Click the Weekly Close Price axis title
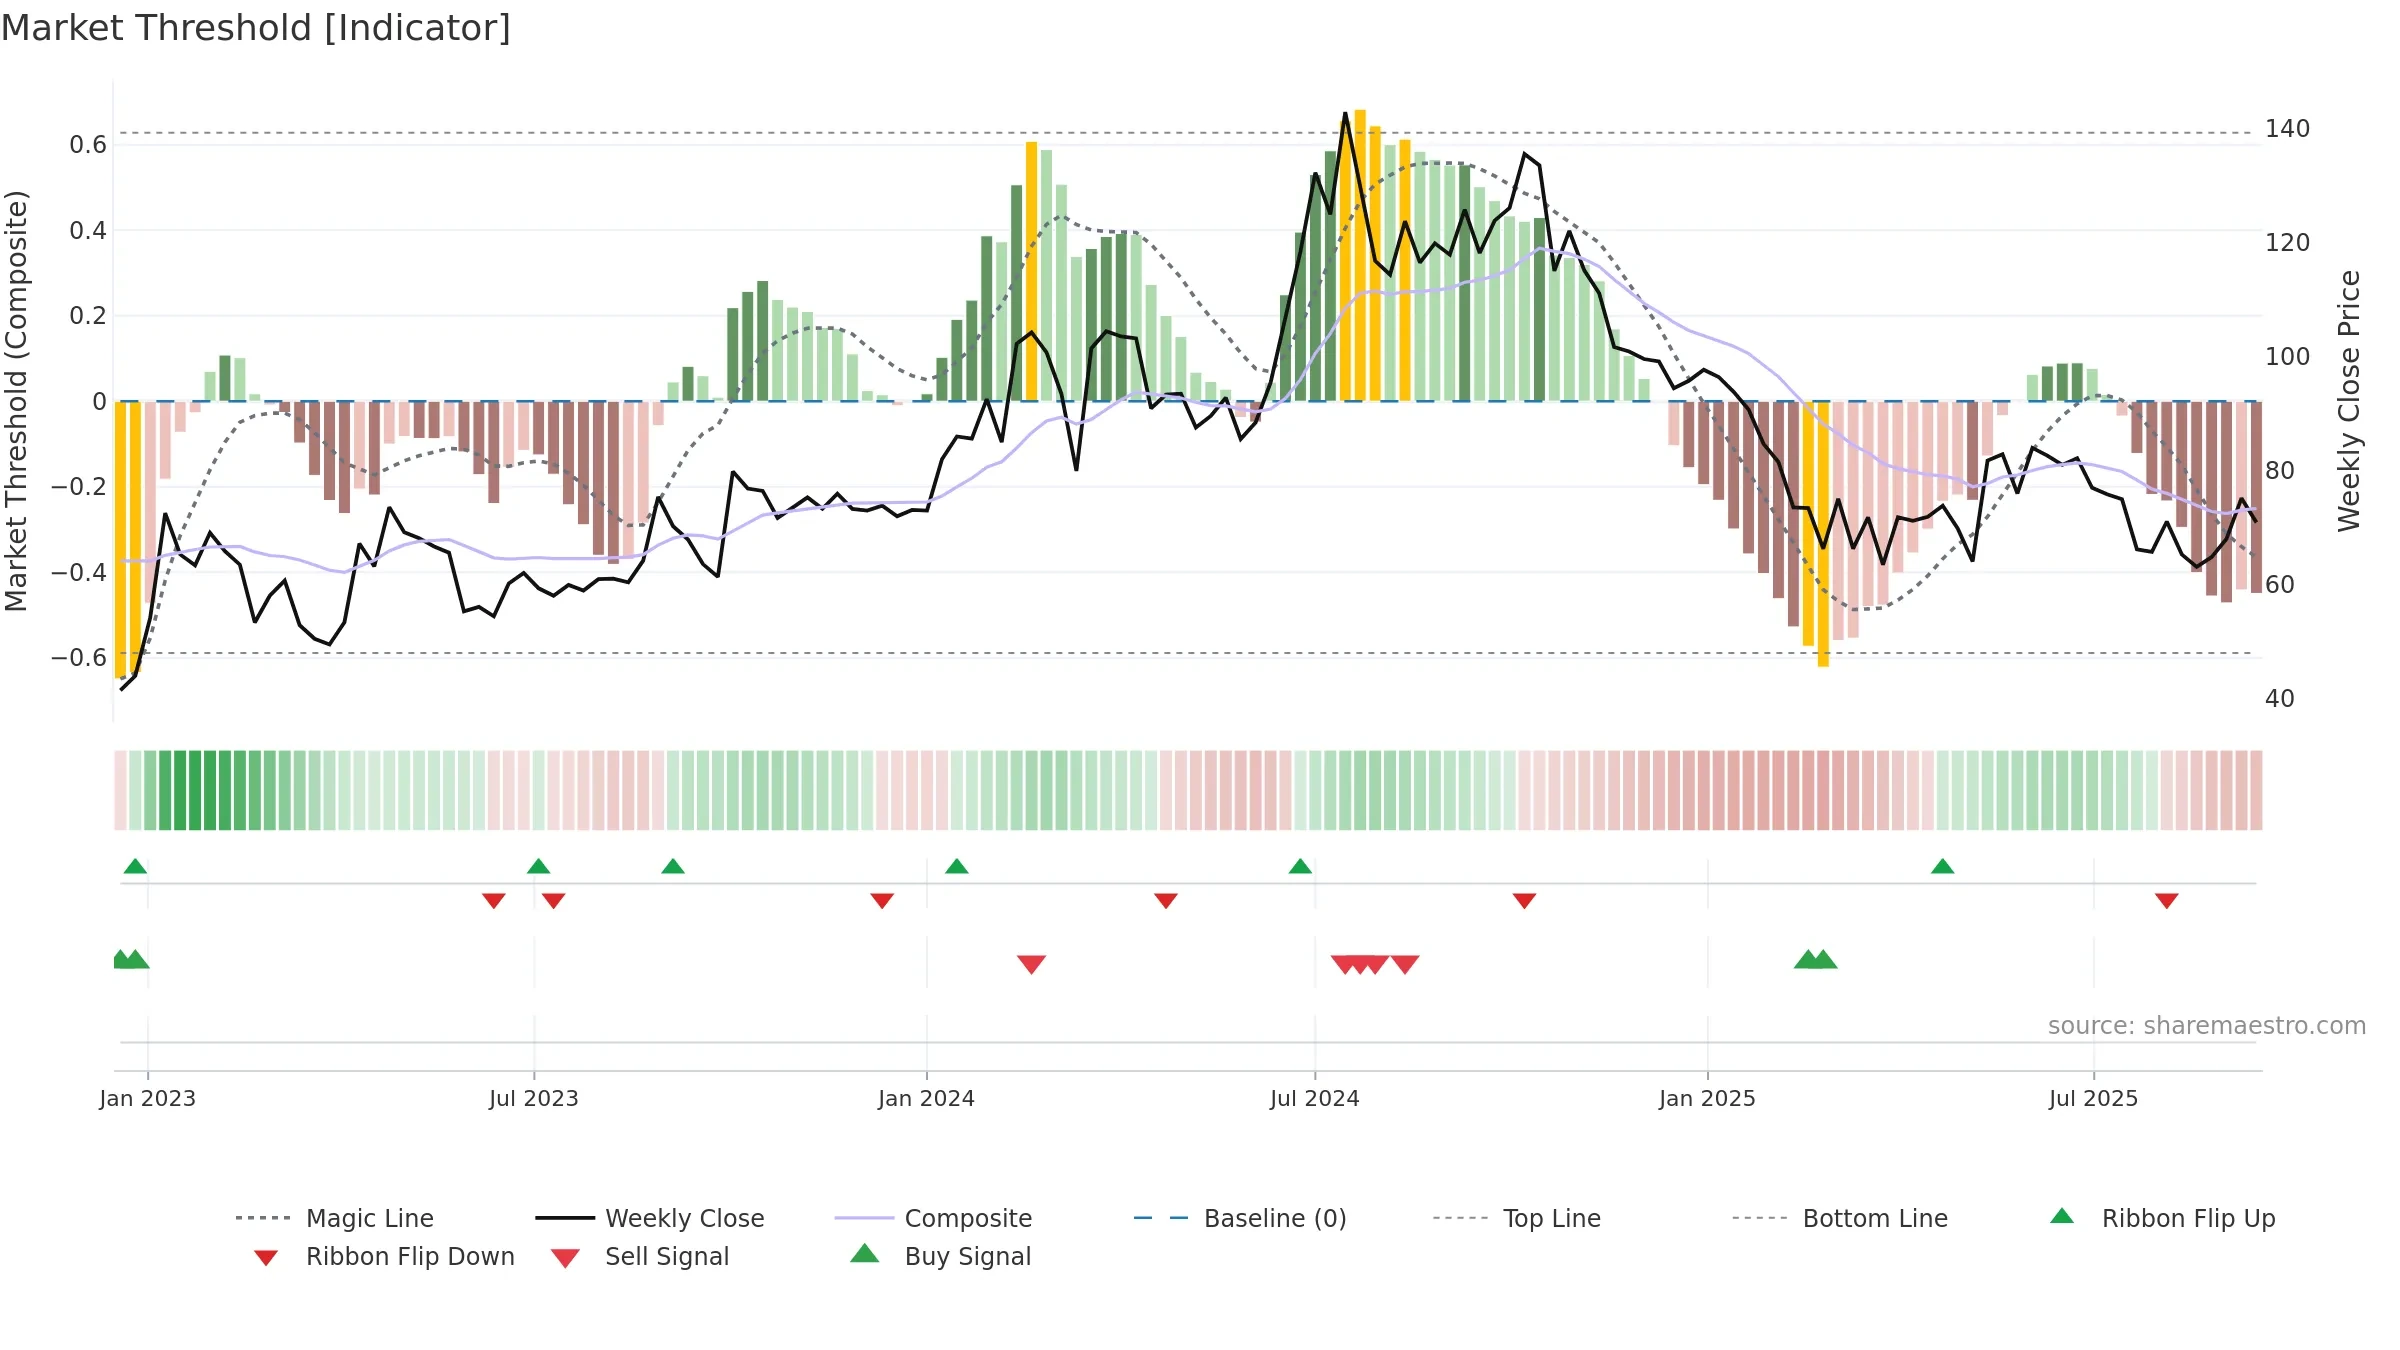This screenshot has height=1350, width=2400. coord(2349,400)
